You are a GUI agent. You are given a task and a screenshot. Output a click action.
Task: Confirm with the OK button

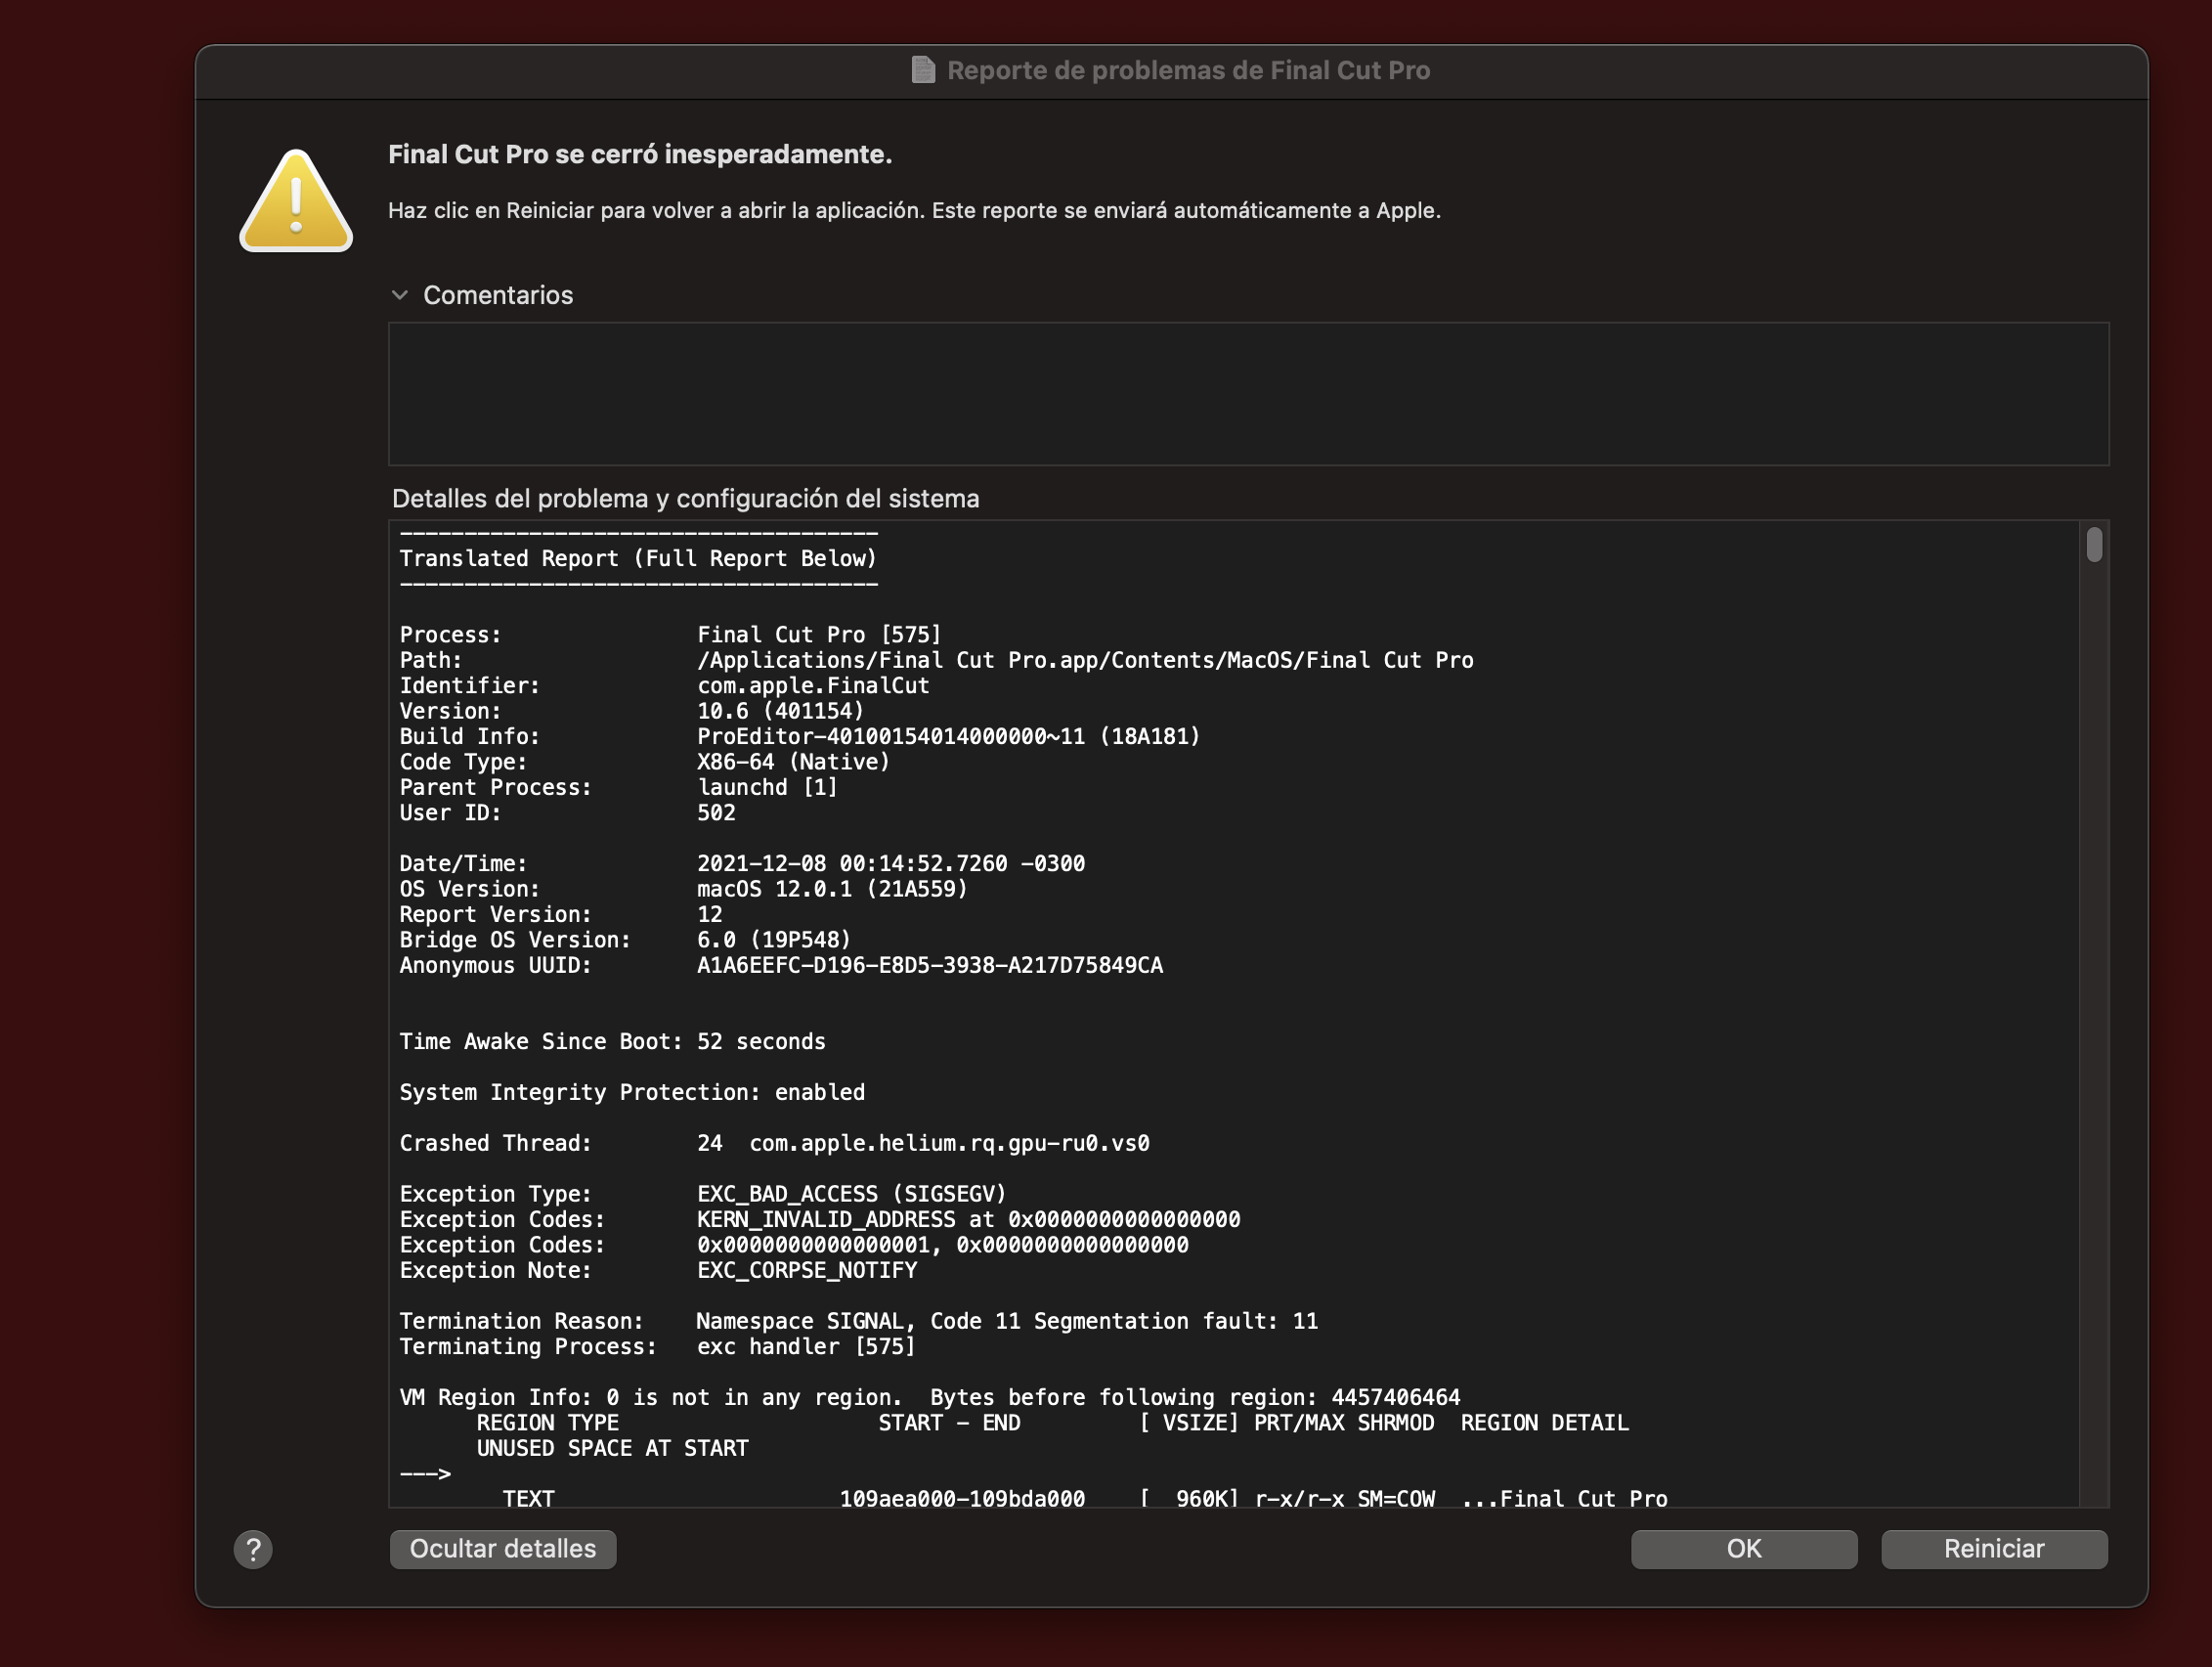[x=1743, y=1549]
